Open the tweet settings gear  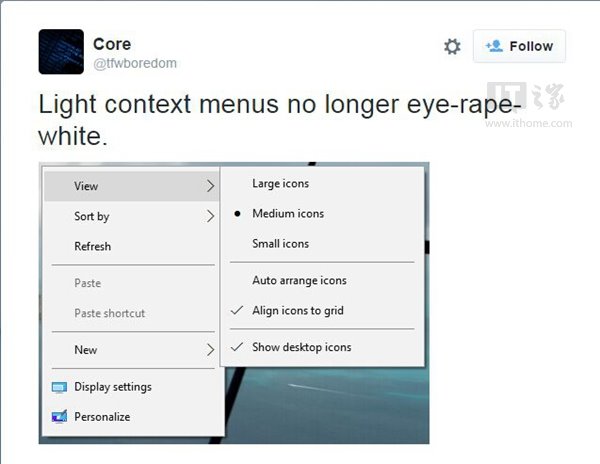point(452,46)
